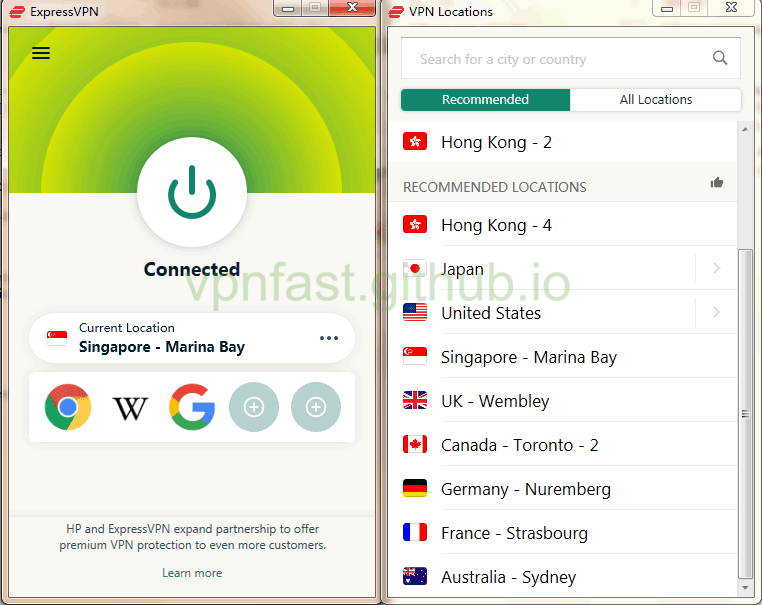Click the Canada flag icon
The image size is (762, 605).
pos(415,444)
